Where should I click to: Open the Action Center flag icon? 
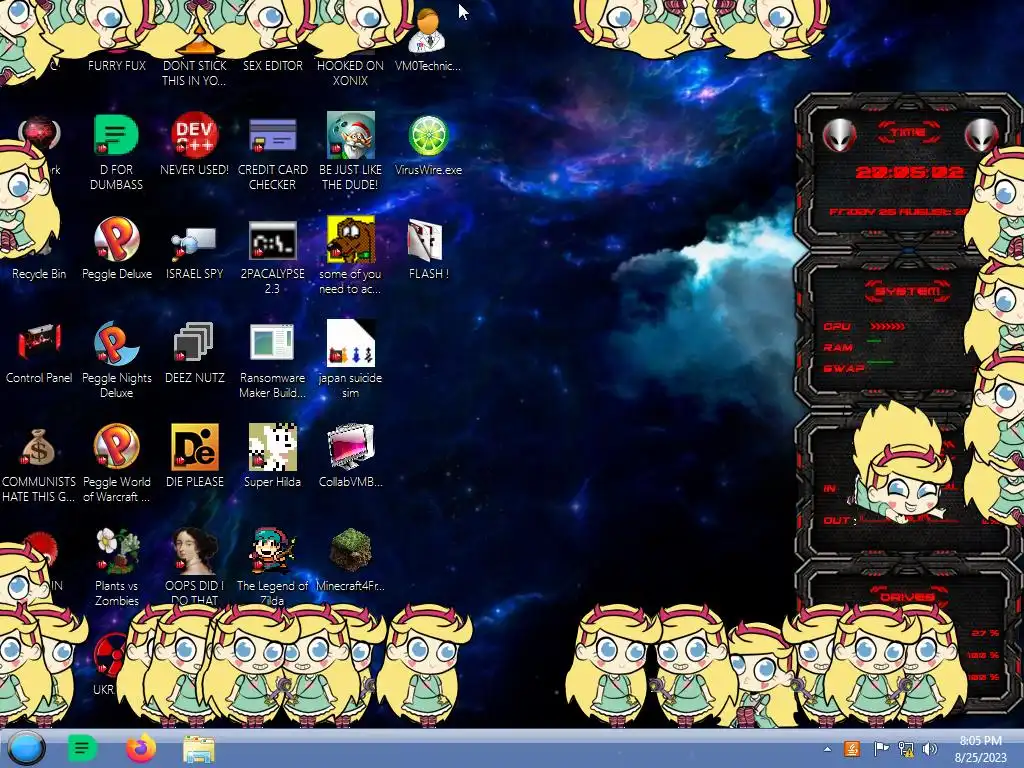pos(881,748)
